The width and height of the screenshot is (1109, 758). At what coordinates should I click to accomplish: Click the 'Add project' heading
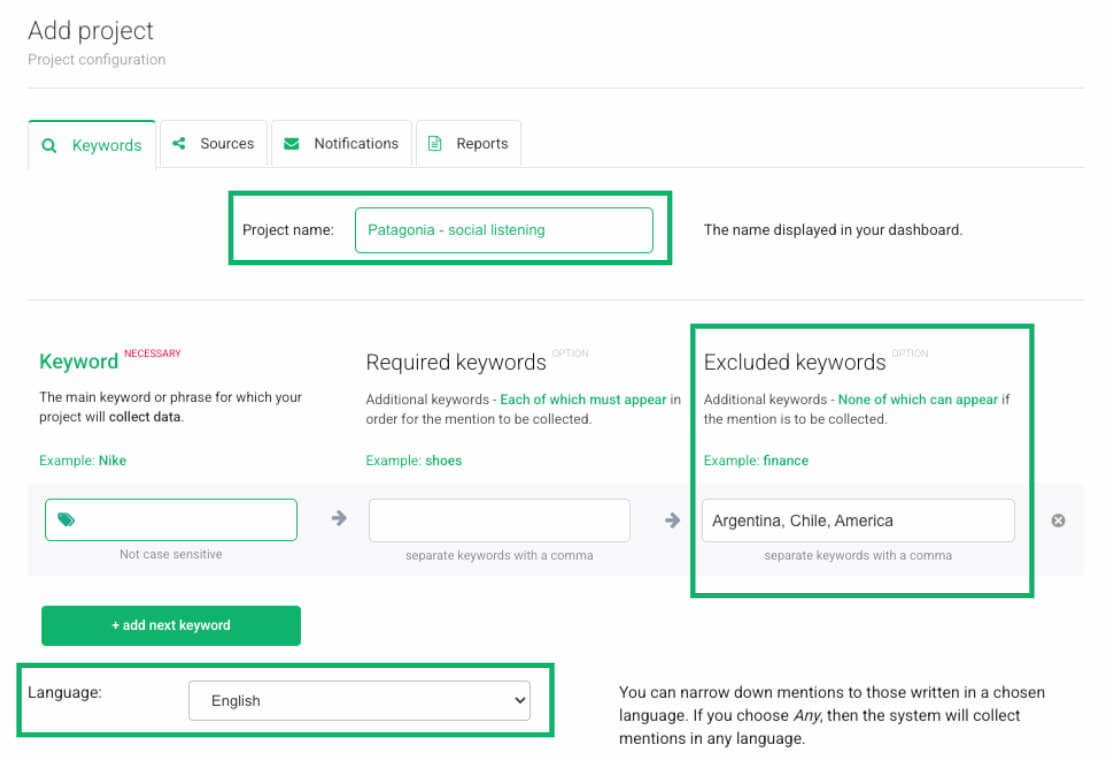[91, 30]
